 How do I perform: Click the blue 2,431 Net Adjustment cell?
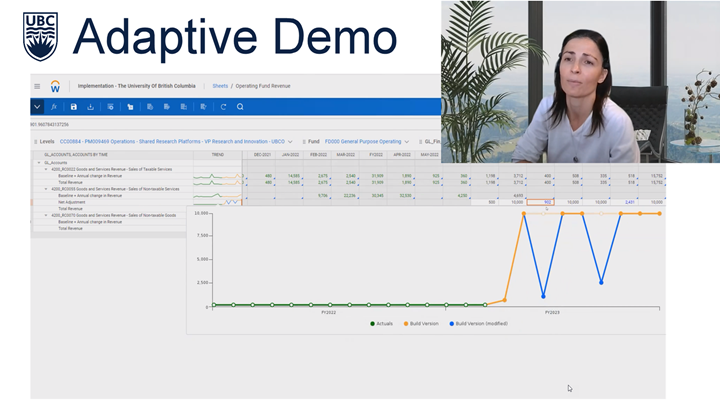click(x=624, y=202)
